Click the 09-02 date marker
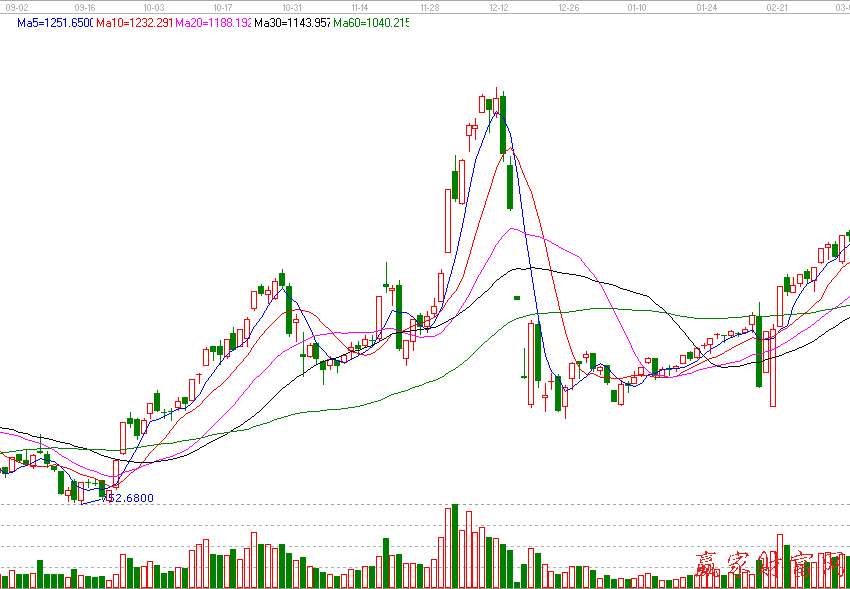The width and height of the screenshot is (850, 589). 17,7
